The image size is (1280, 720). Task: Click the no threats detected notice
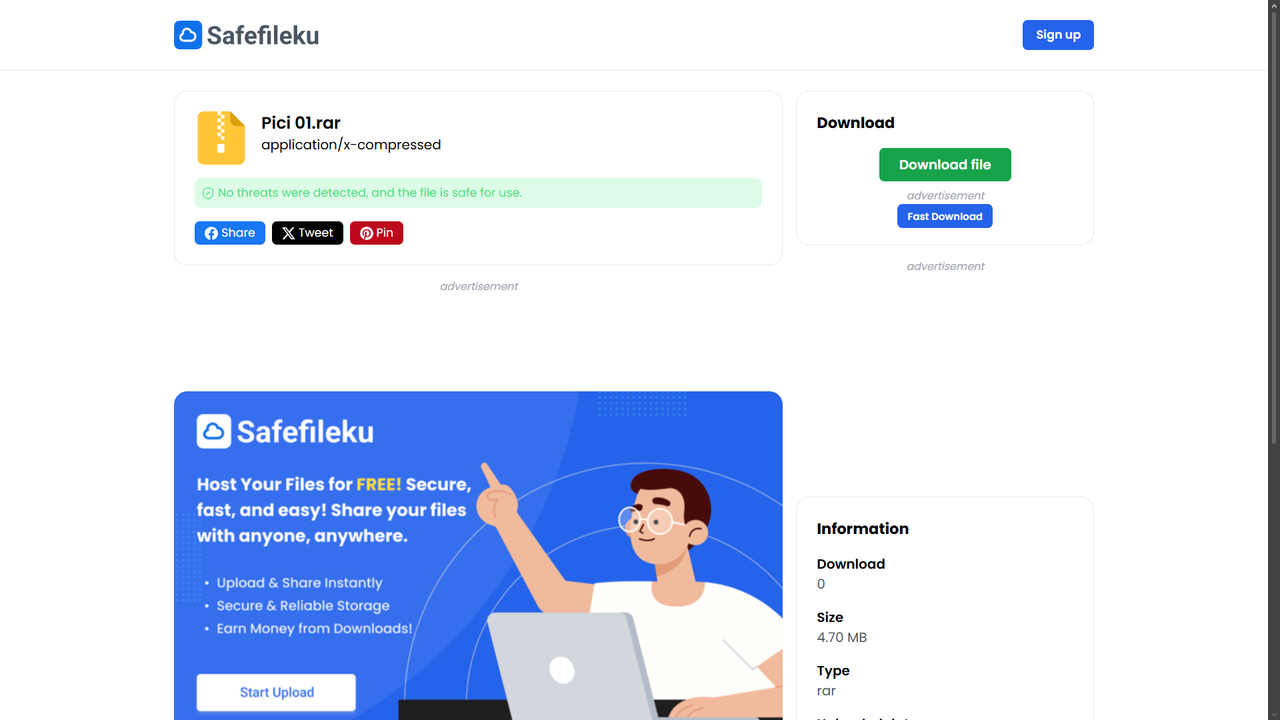tap(478, 193)
